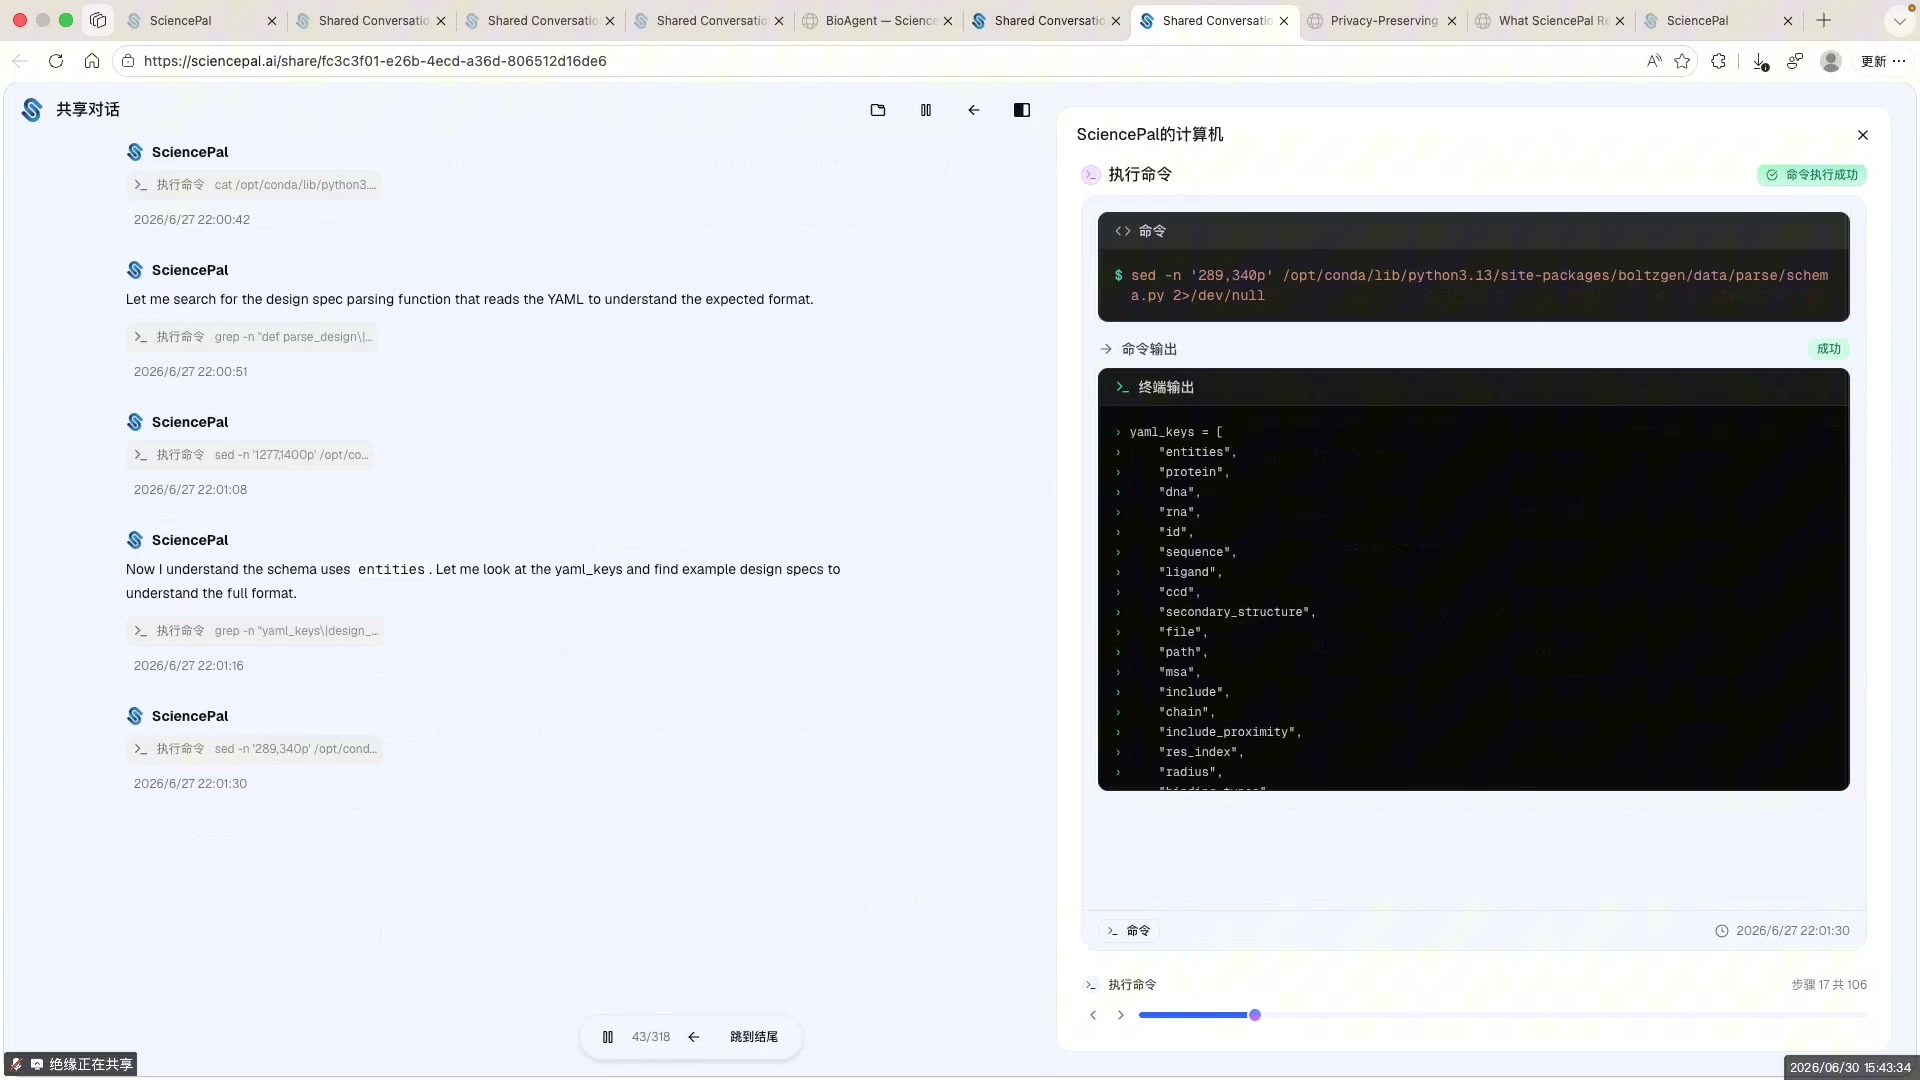Image resolution: width=1920 pixels, height=1080 pixels.
Task: Open the 'grep -n "yaml_keys' command chip
Action: coord(255,631)
